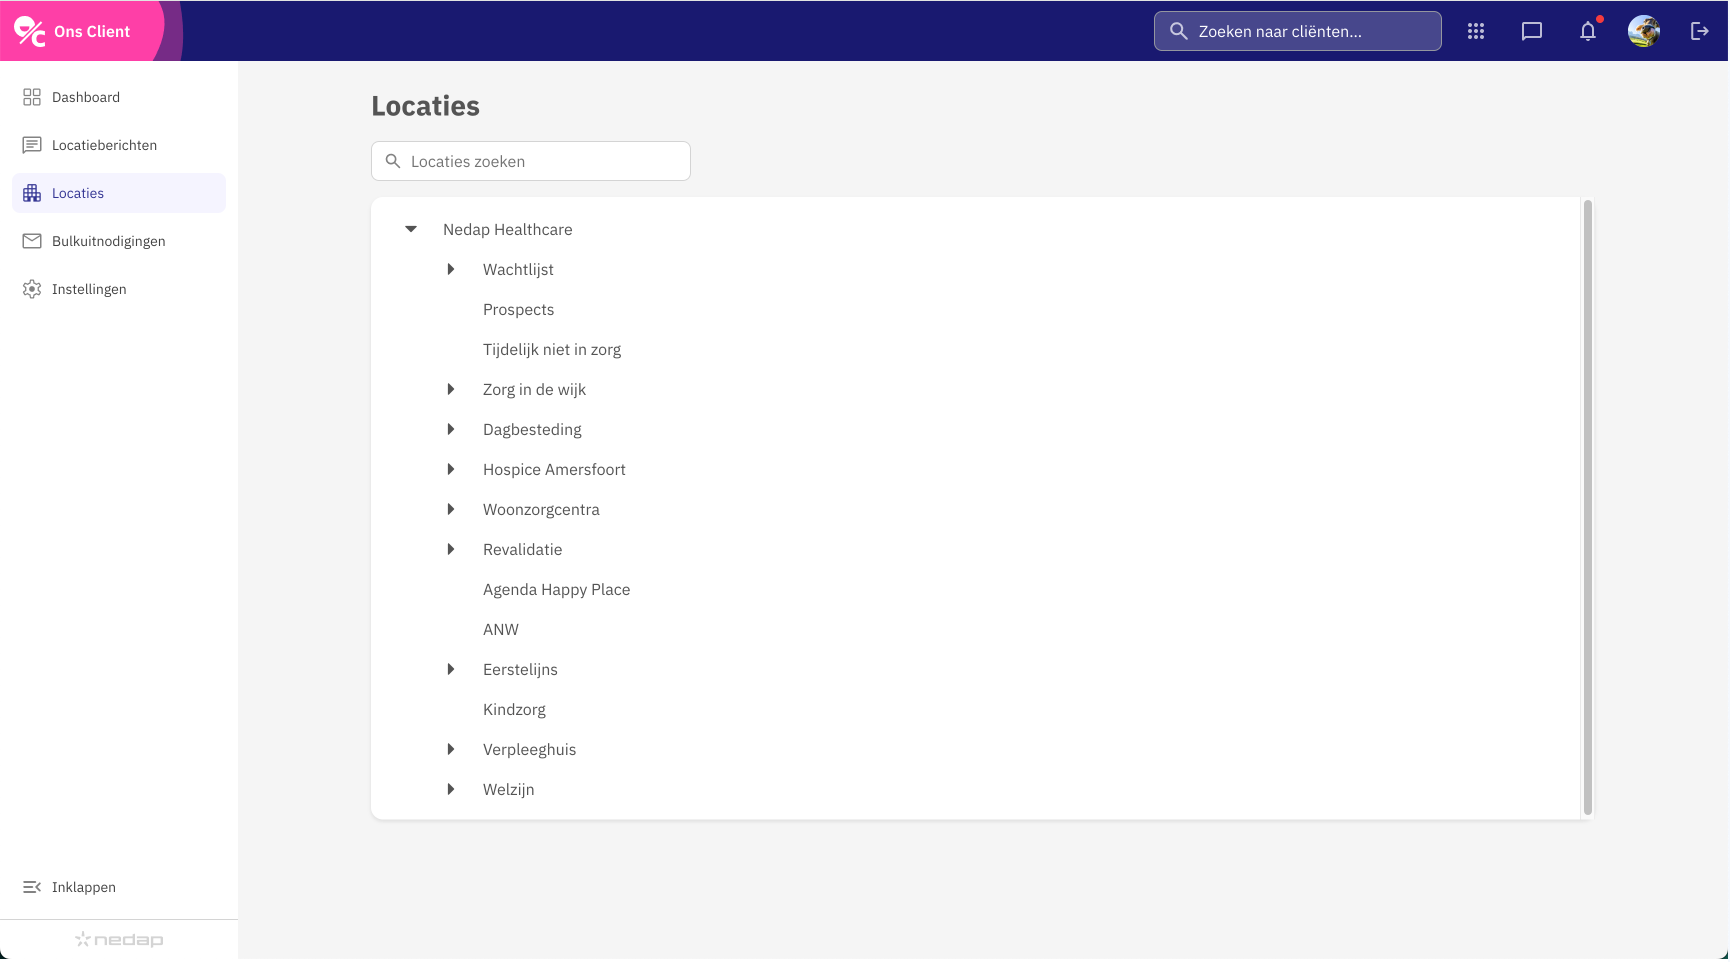This screenshot has height=962, width=1730.
Task: Expand the Revalidatie node
Action: click(451, 549)
